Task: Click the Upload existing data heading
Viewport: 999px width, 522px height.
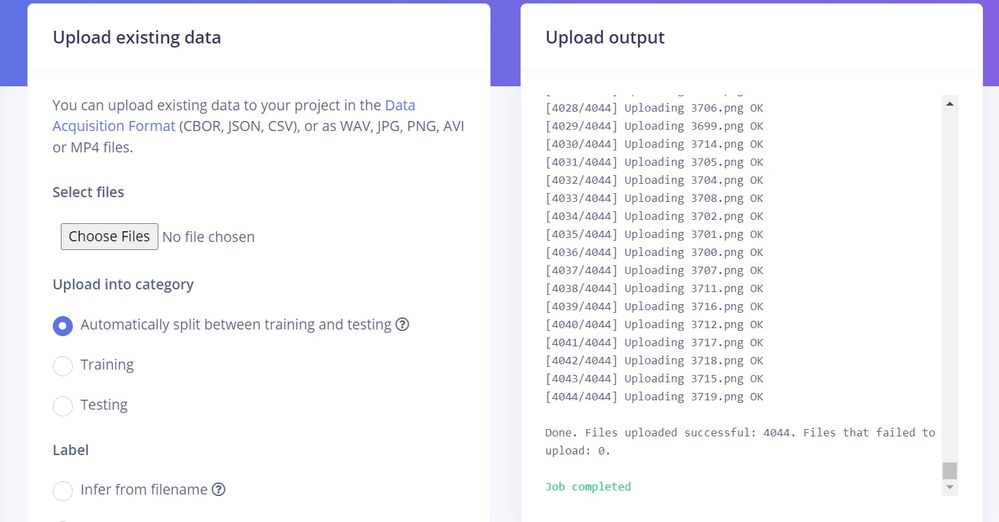Action: tap(137, 38)
